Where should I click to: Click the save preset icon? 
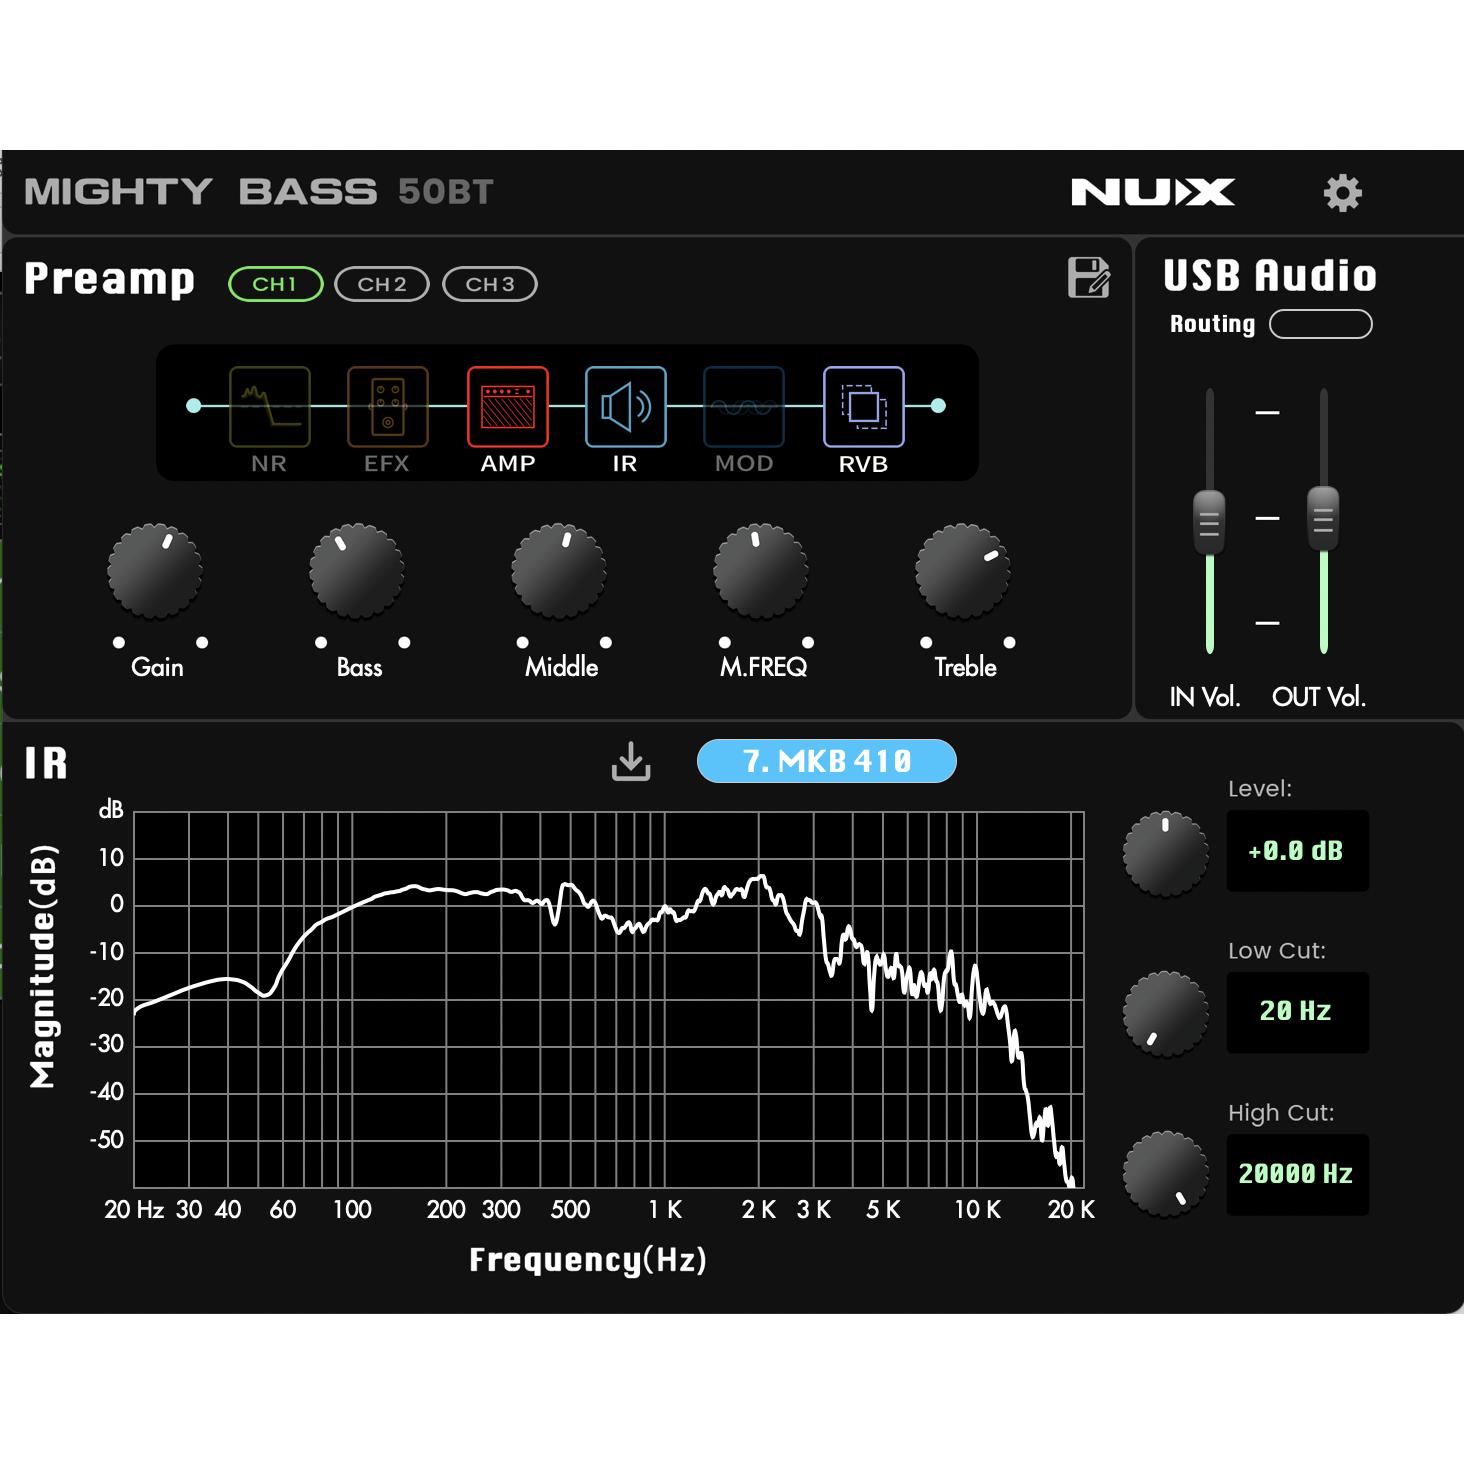pyautogui.click(x=1088, y=277)
